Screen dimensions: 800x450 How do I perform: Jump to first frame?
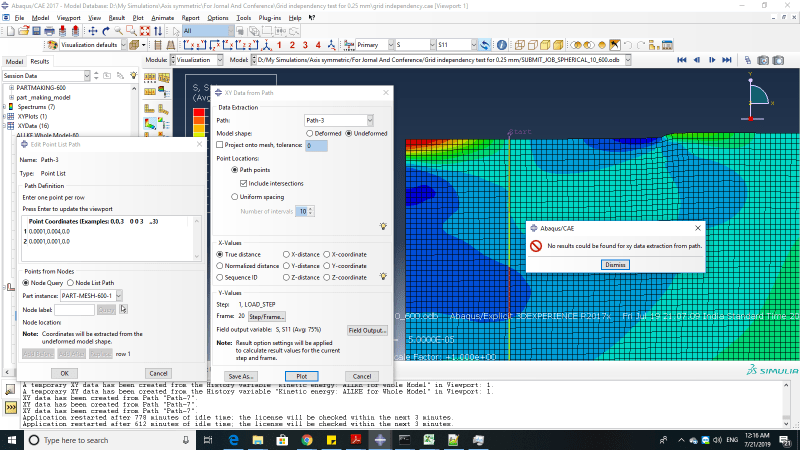pos(682,60)
